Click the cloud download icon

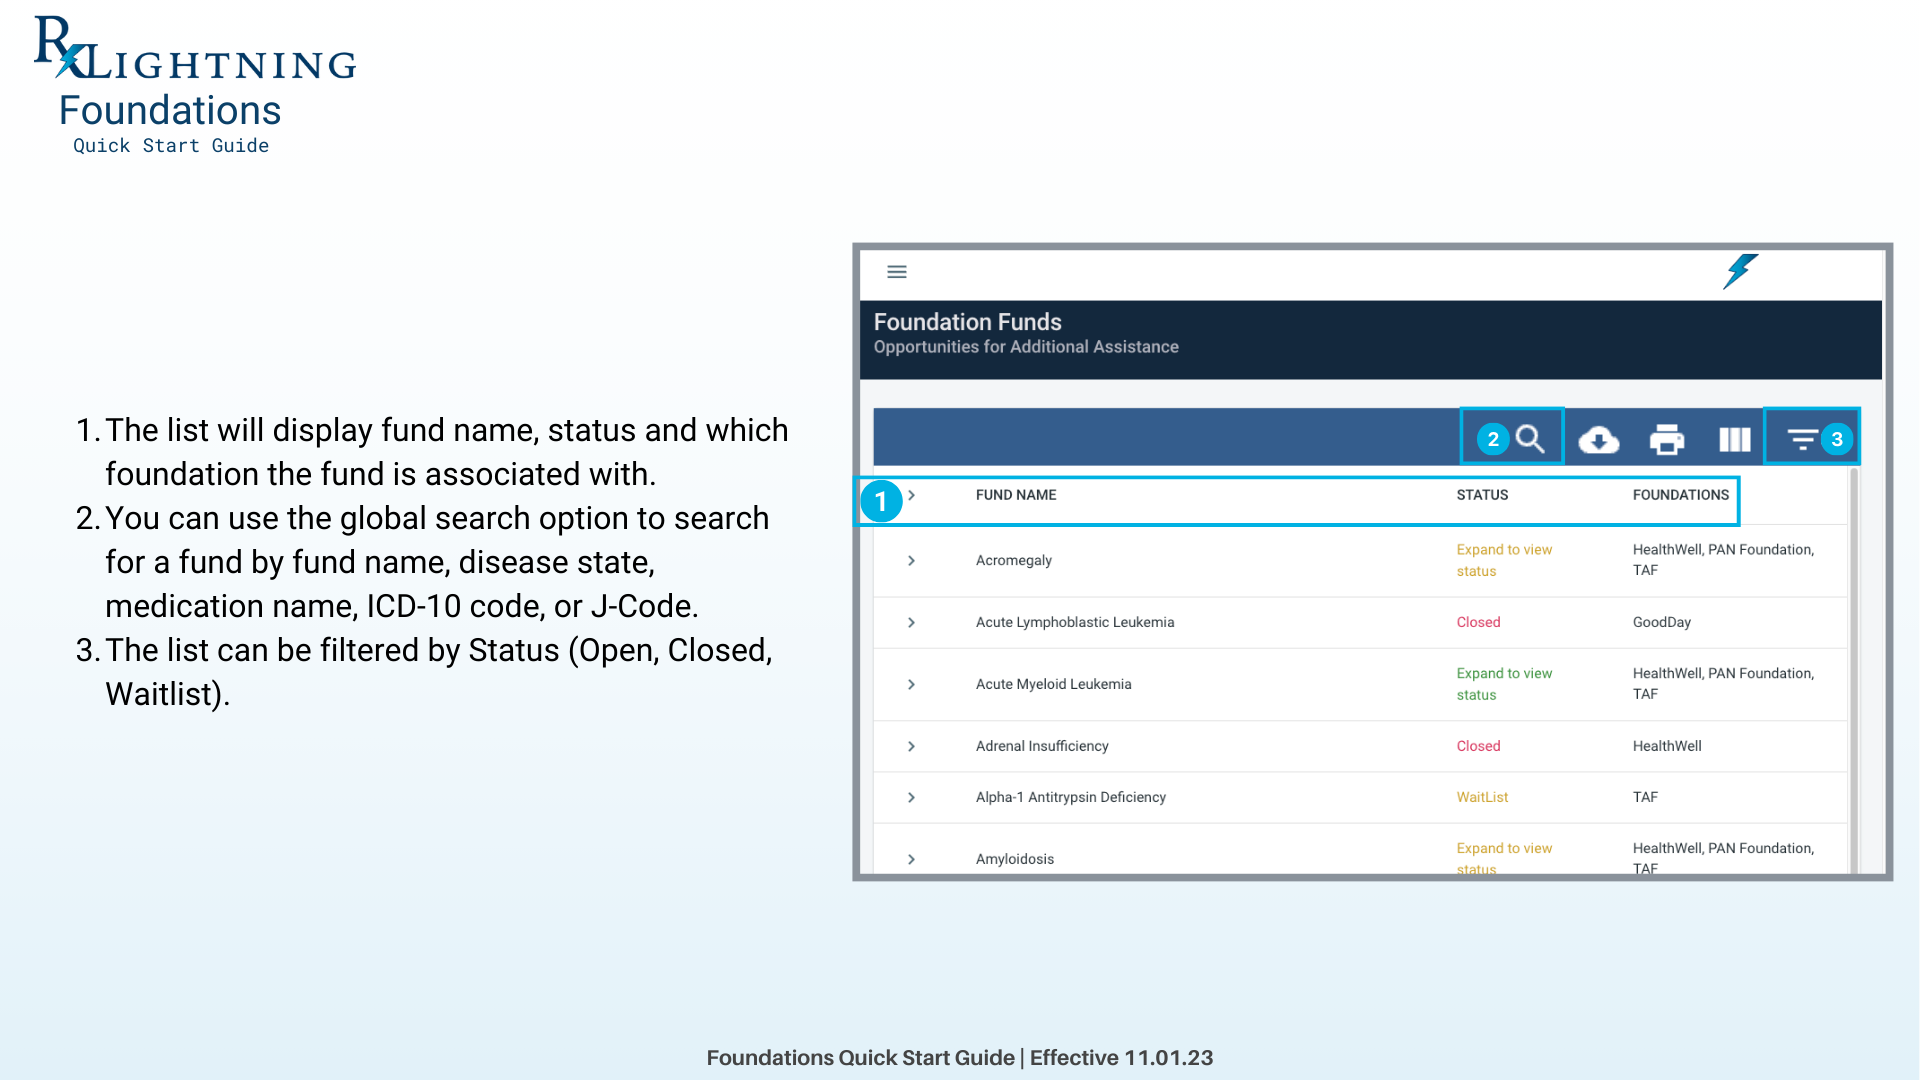[x=1598, y=439]
